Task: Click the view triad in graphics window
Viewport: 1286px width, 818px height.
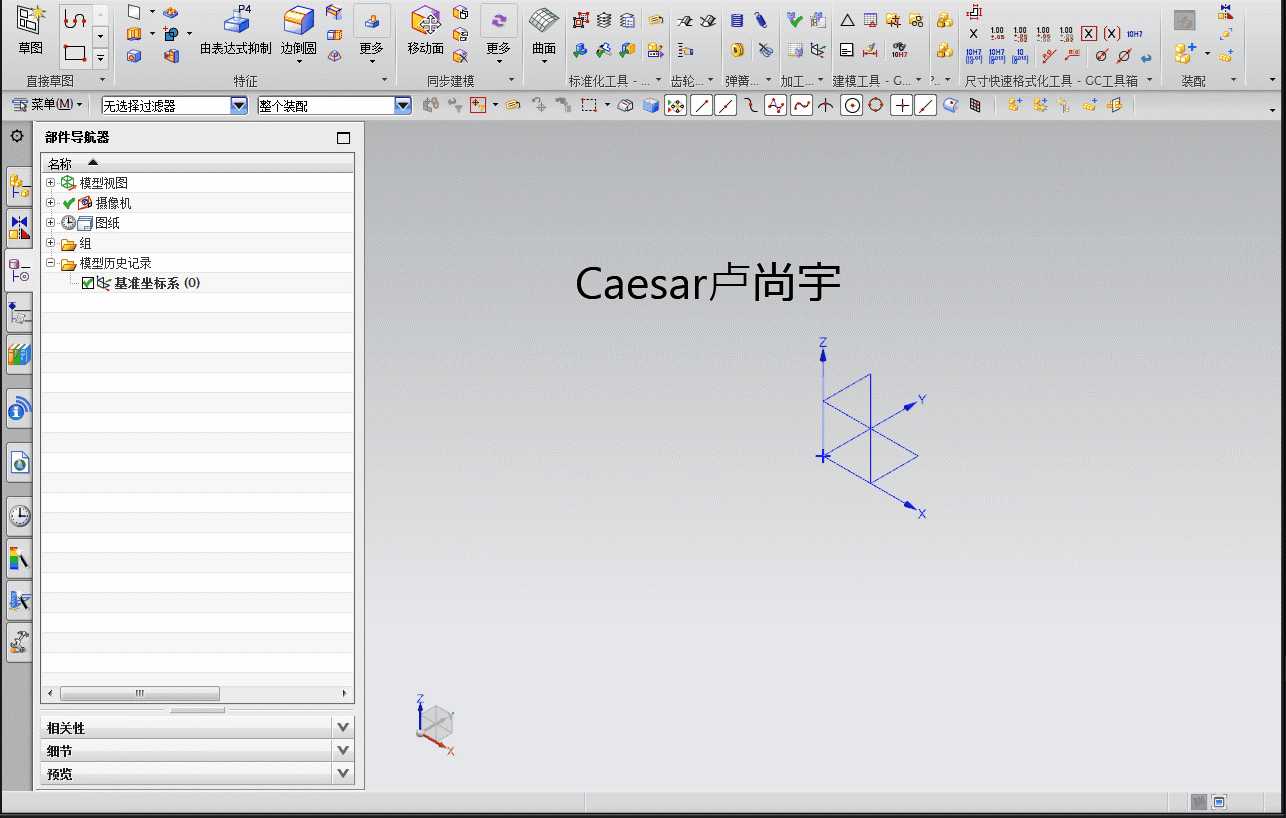Action: (x=436, y=722)
